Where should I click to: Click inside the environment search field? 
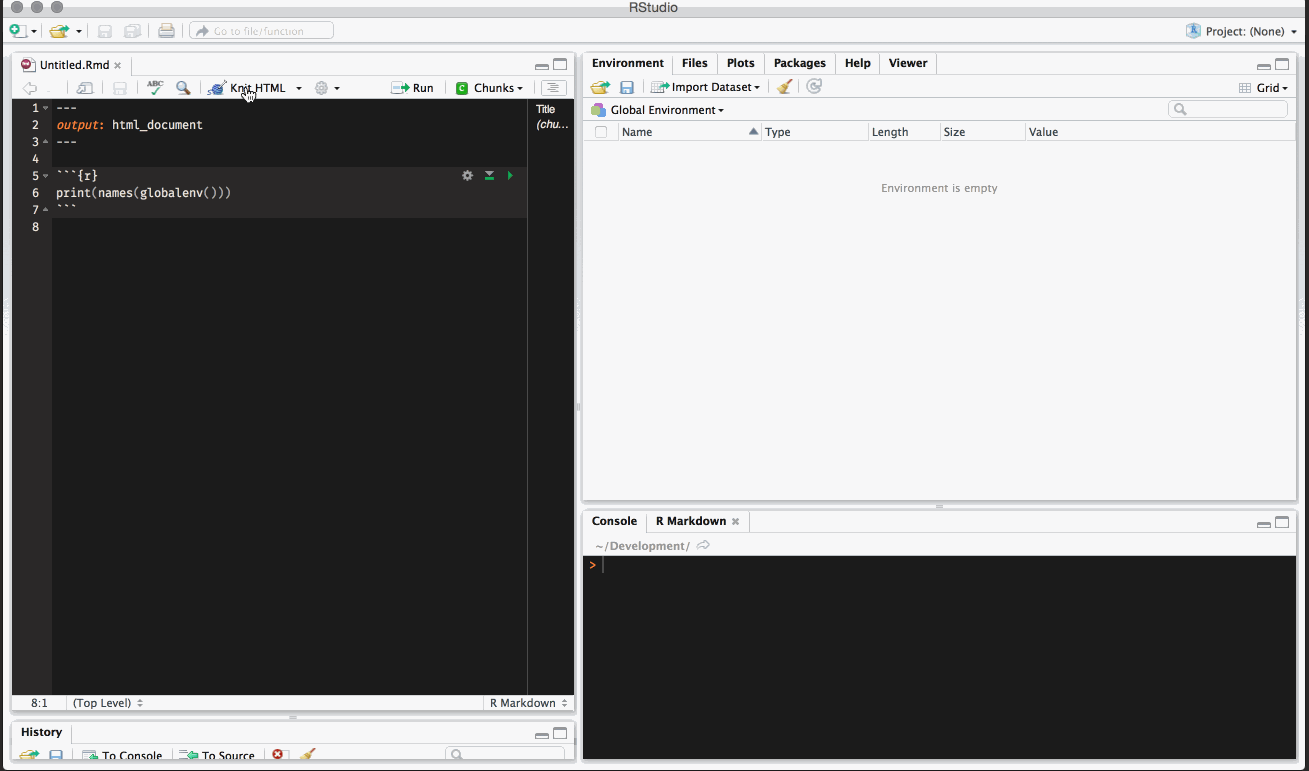coord(1228,108)
